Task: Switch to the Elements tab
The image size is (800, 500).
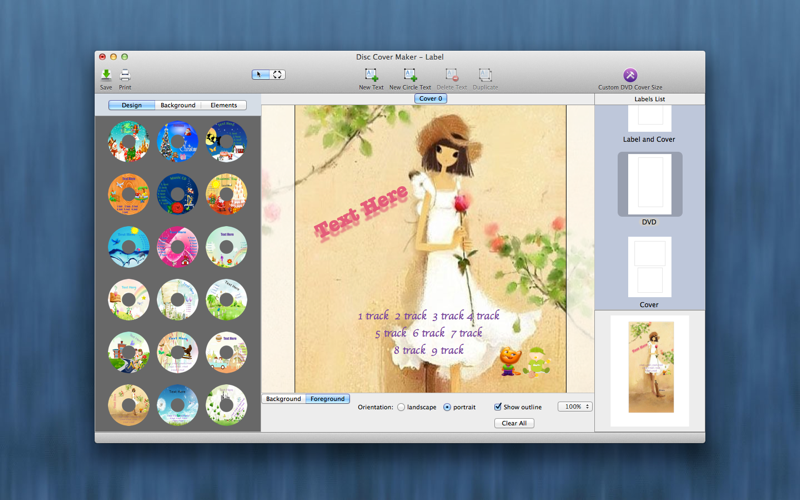Action: click(x=223, y=105)
